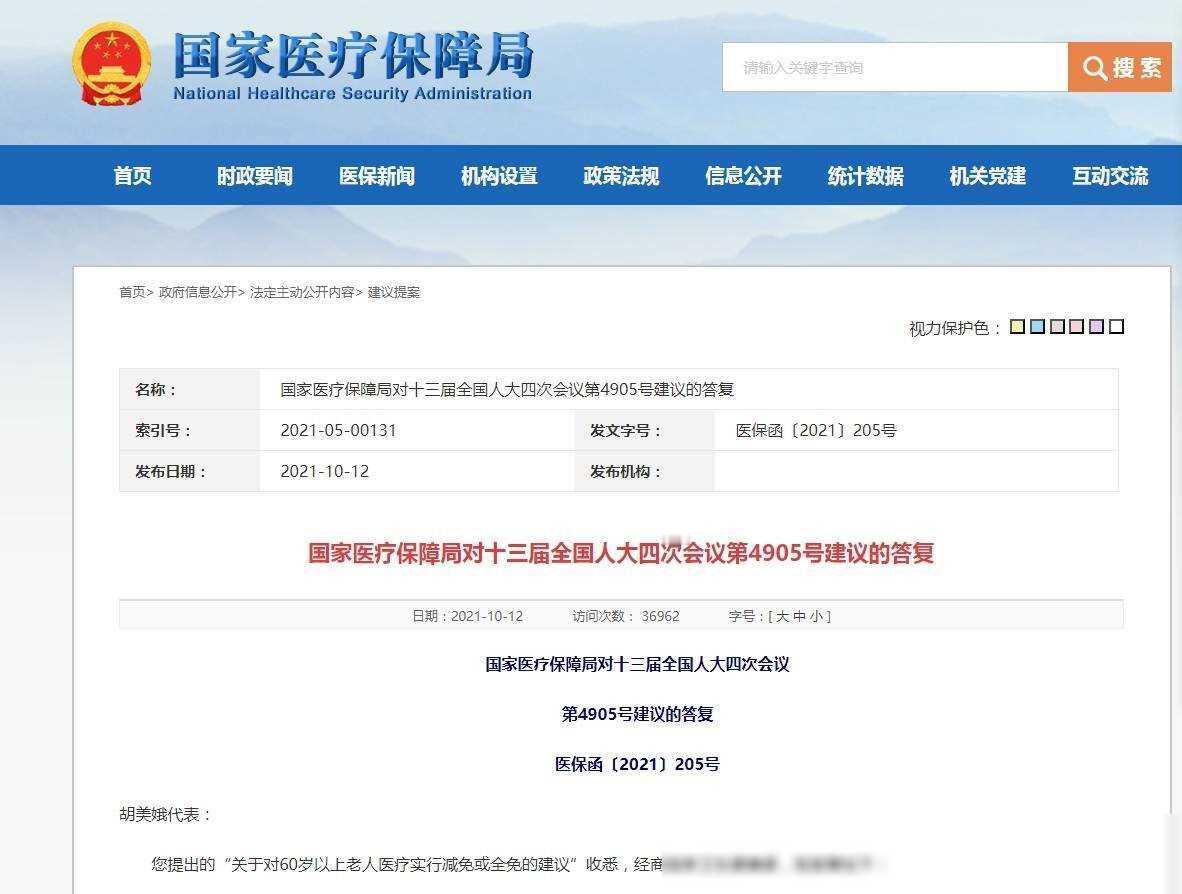Click the 国家医疗保障局 site title text
This screenshot has height=894, width=1182.
pyautogui.click(x=353, y=55)
